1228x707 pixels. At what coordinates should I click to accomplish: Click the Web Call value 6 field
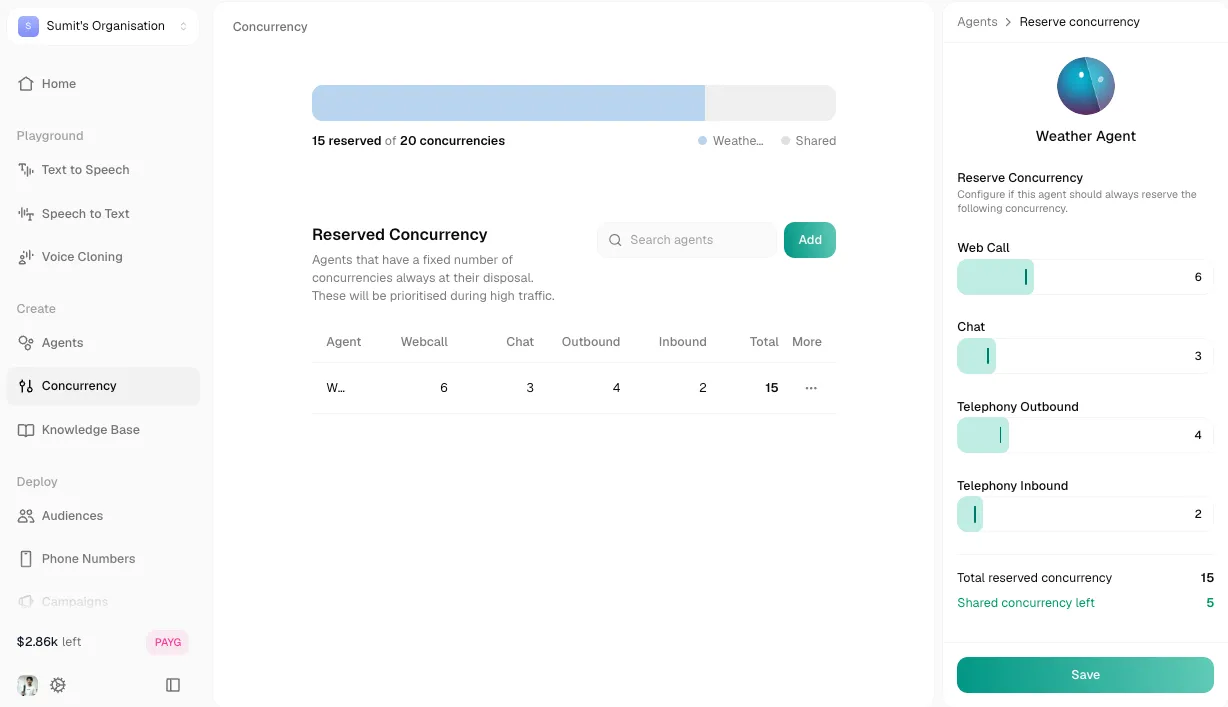(1198, 277)
